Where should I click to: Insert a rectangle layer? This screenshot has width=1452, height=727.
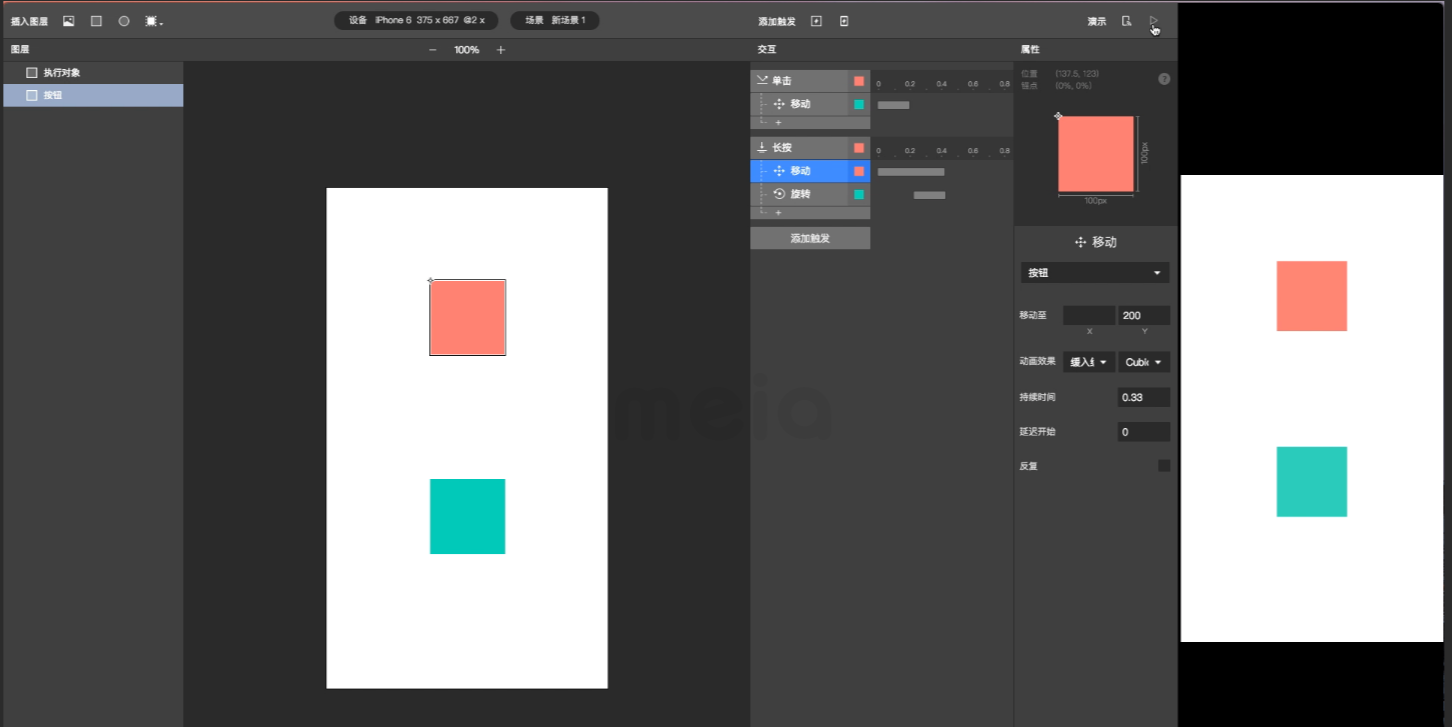point(96,21)
